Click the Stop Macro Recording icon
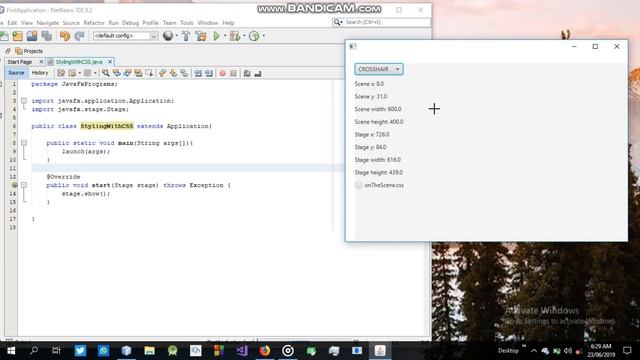640x360 pixels. click(x=233, y=73)
